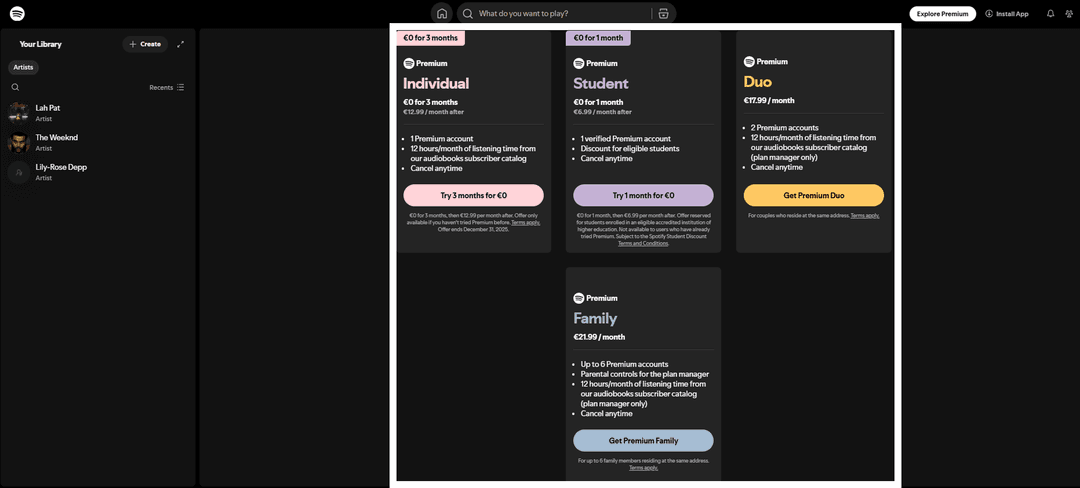Open the Friend Activity people icon
This screenshot has width=1080, height=488.
point(1068,13)
